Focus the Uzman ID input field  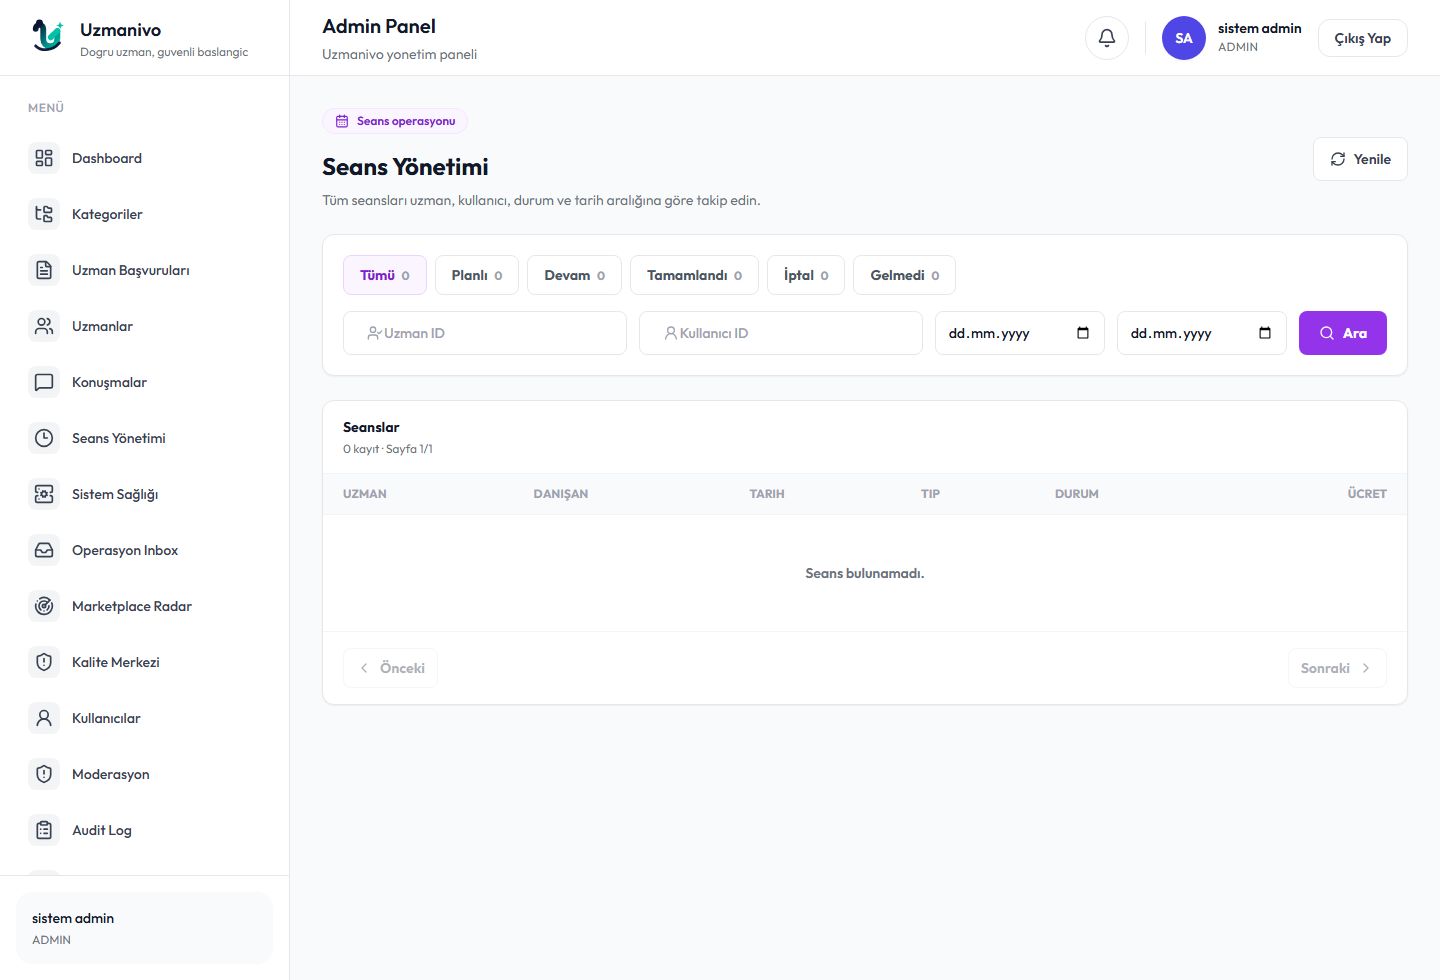[x=485, y=333]
